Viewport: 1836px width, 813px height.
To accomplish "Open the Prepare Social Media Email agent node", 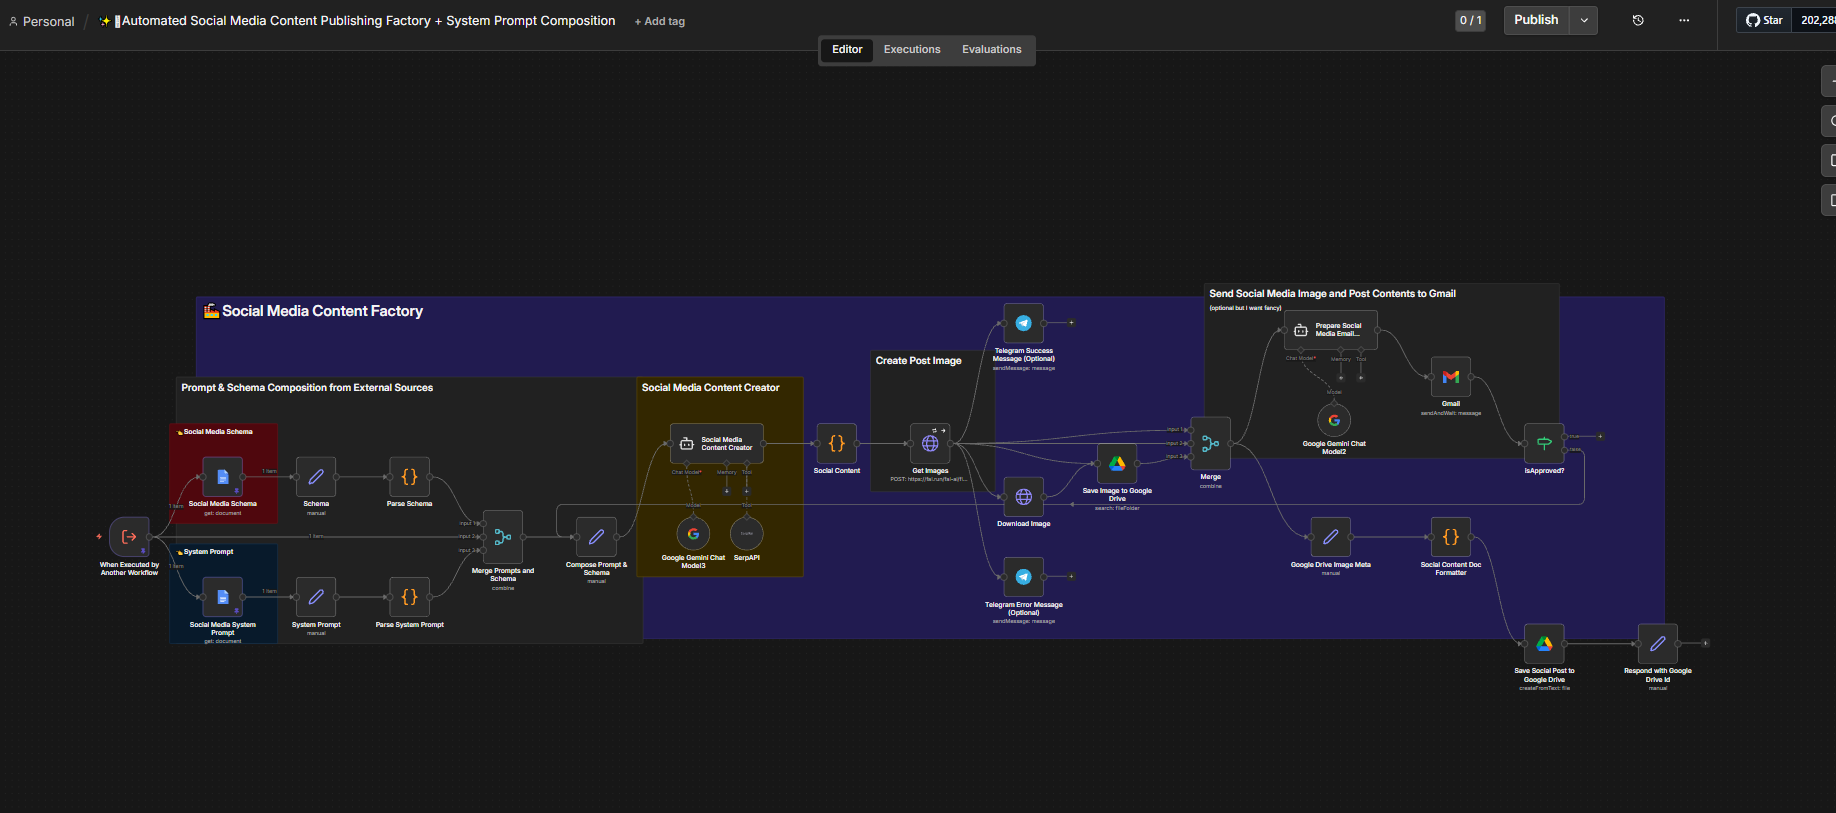I will pos(1331,330).
